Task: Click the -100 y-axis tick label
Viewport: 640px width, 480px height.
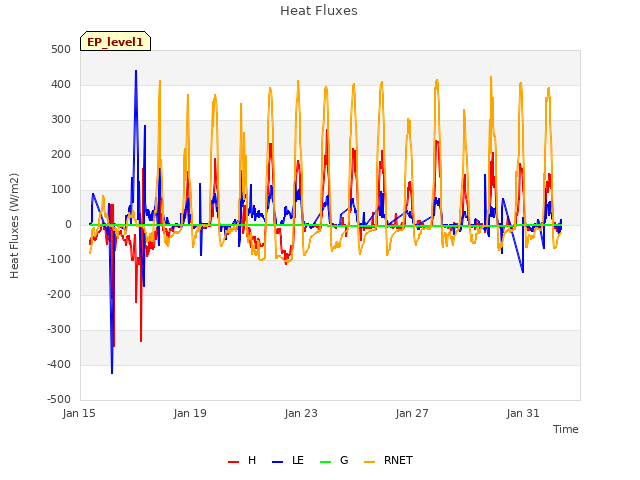Action: point(59,260)
